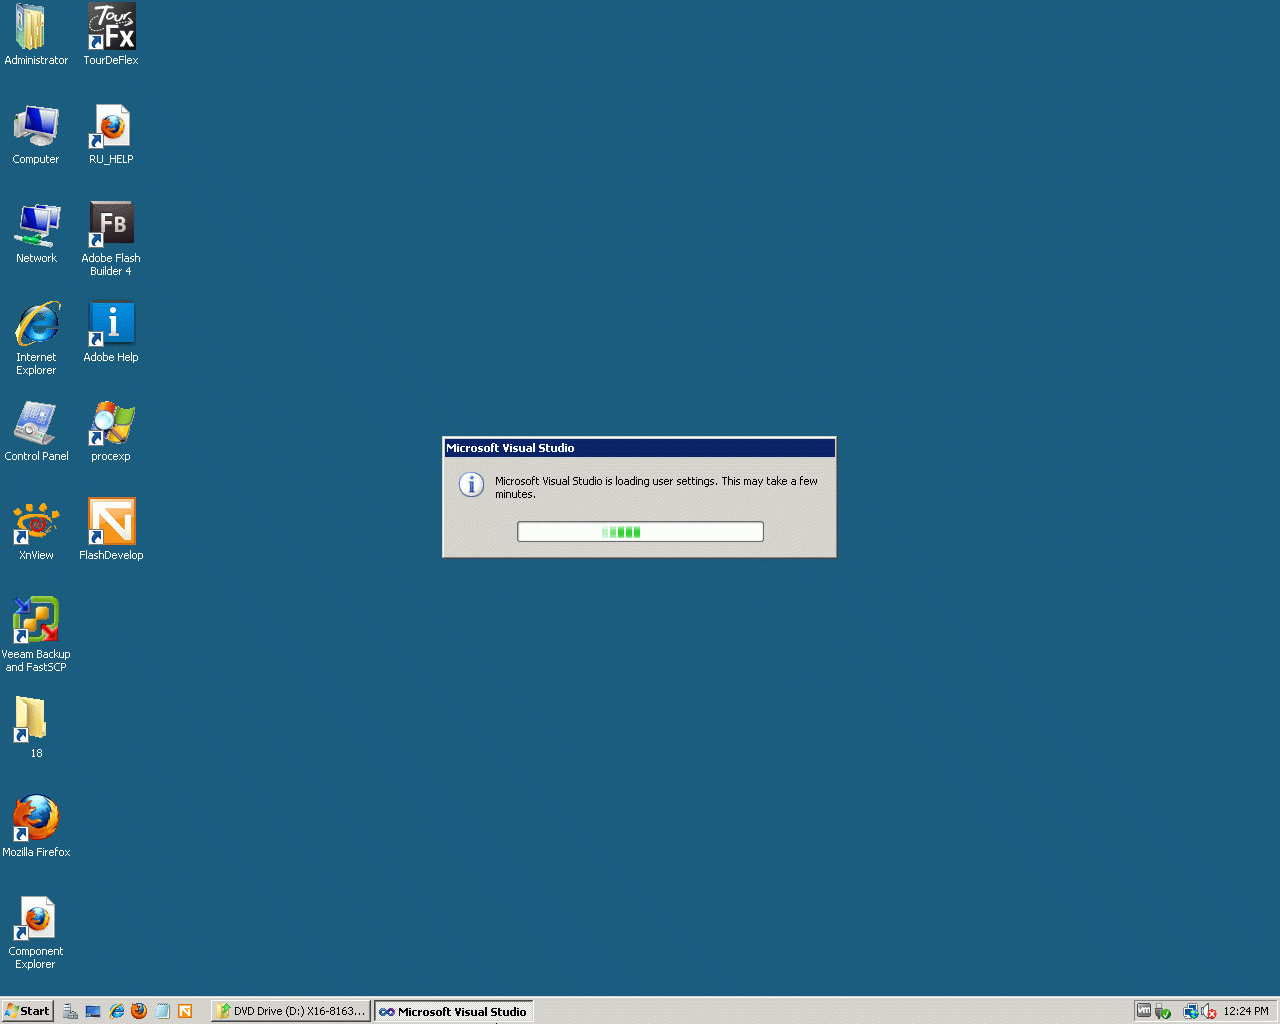Activate the Microsoft Visual Studio taskbar button

click(x=453, y=1011)
